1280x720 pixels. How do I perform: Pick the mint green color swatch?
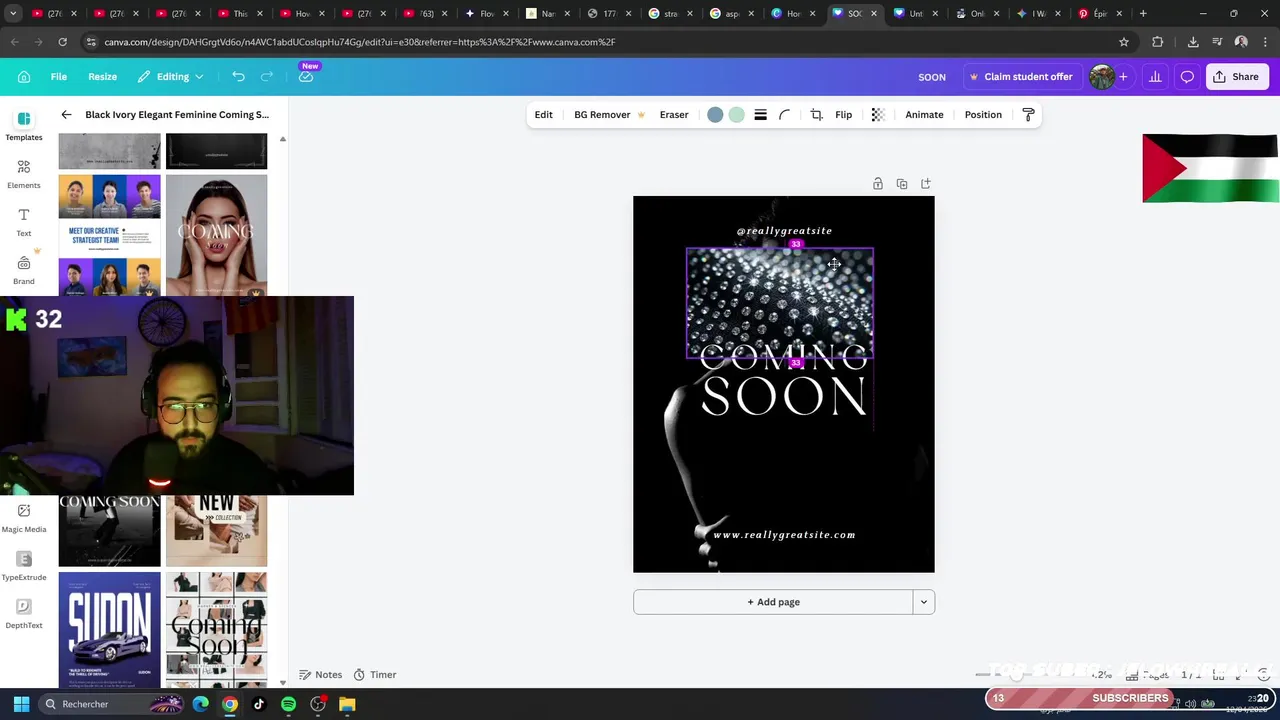click(x=737, y=115)
